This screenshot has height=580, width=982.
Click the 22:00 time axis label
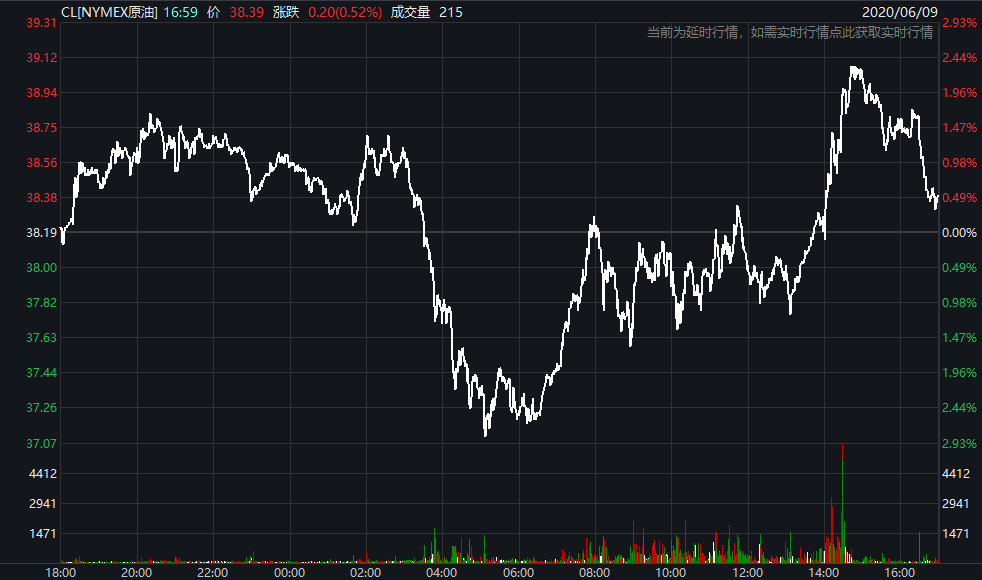click(x=213, y=572)
